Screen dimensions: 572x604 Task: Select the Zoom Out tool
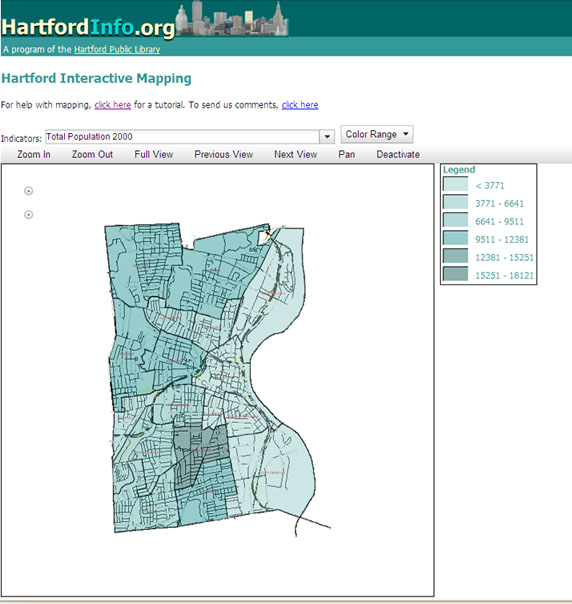pyautogui.click(x=92, y=154)
